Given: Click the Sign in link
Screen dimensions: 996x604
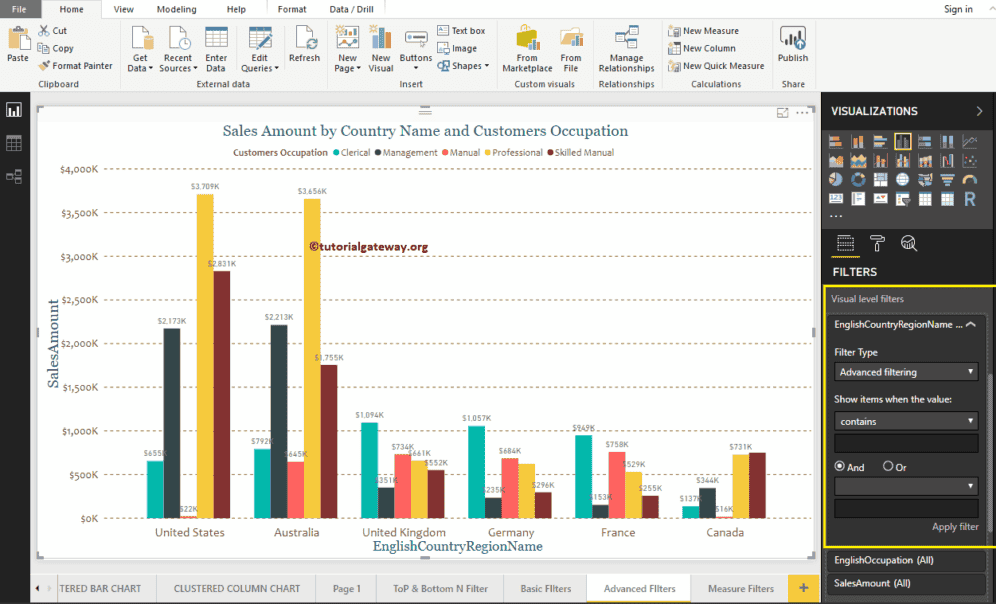Looking at the screenshot, I should (957, 9).
